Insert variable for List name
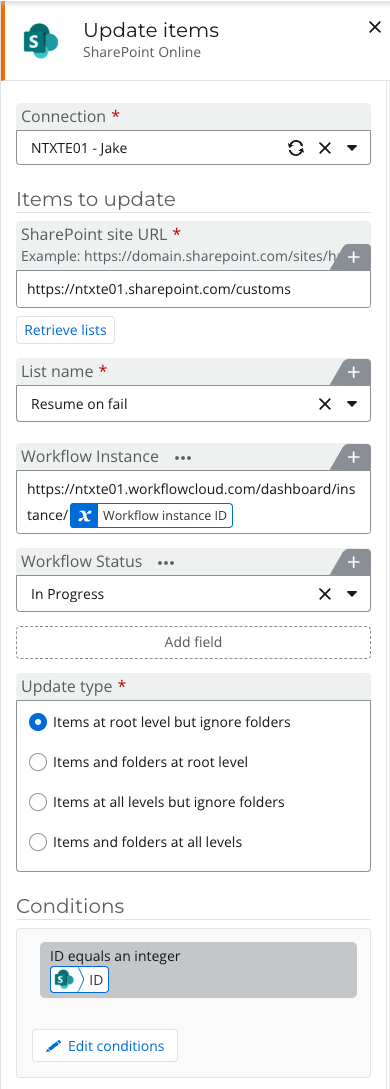 click(x=353, y=372)
